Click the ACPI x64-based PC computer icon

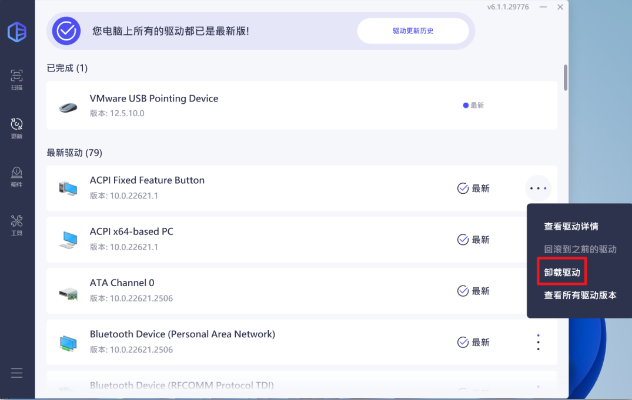coord(68,240)
